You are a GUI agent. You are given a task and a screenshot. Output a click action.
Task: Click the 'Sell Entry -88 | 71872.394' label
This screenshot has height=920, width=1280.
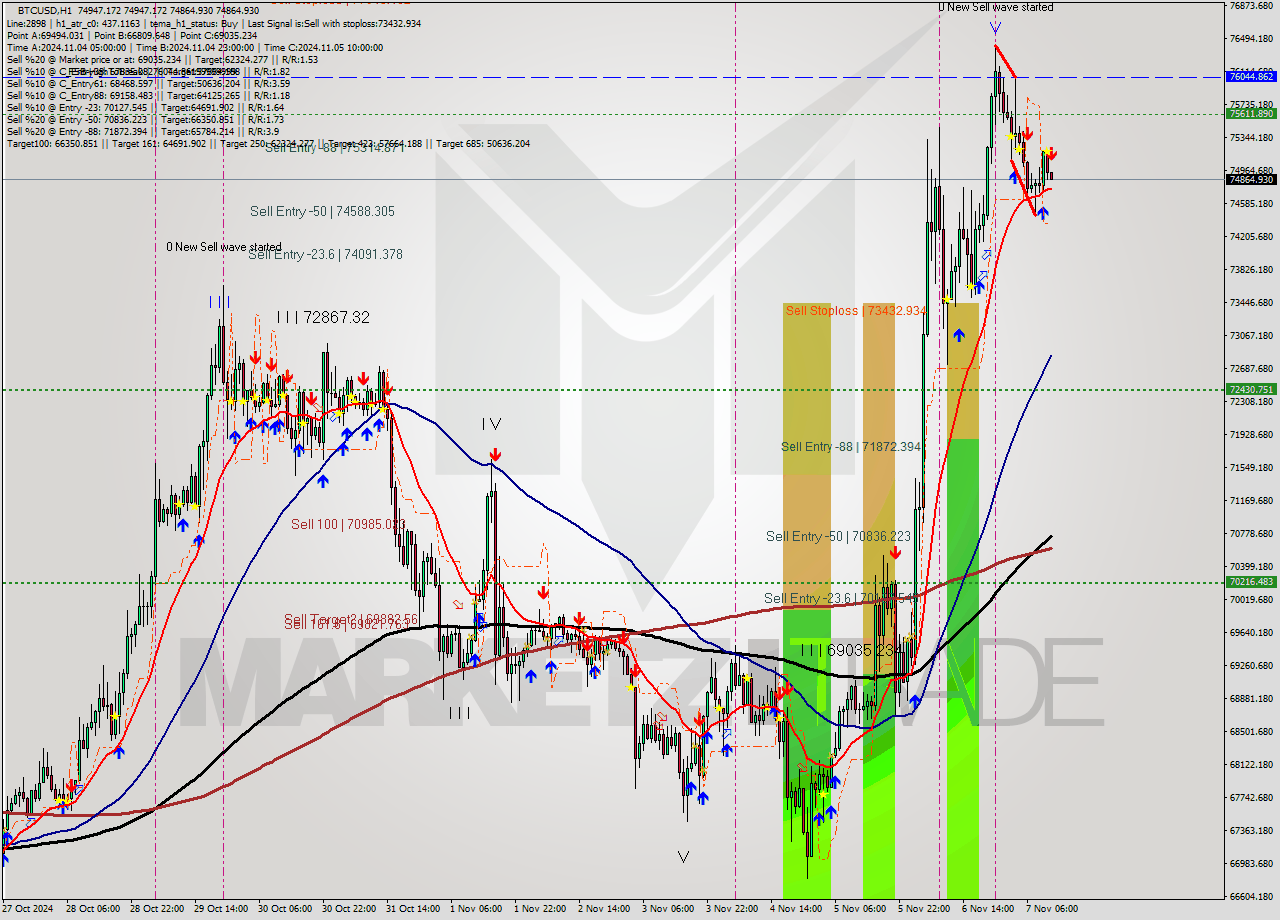point(851,446)
